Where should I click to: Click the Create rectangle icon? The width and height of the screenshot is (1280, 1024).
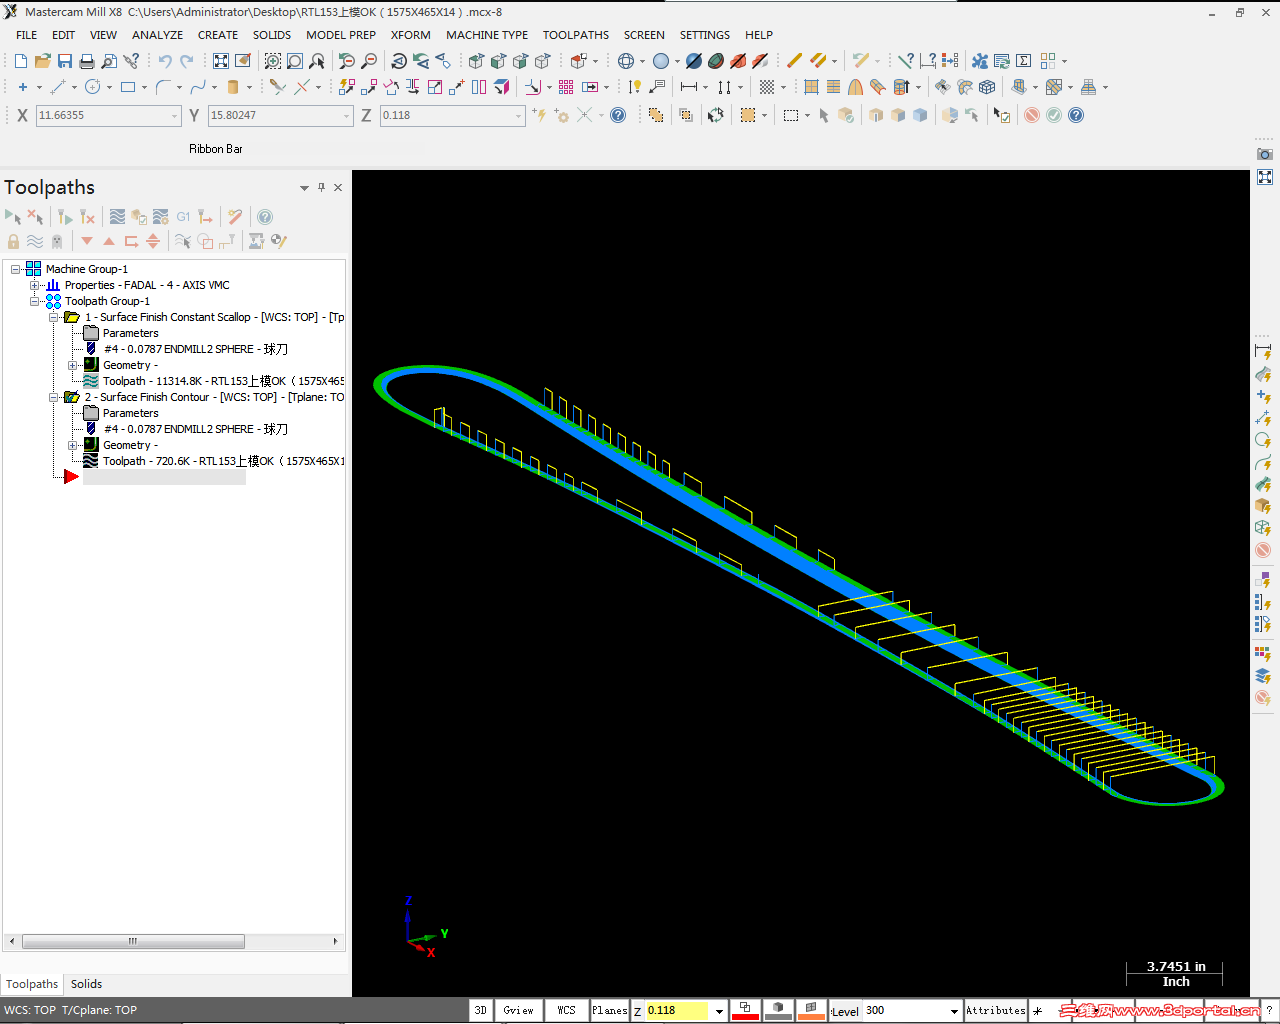128,87
